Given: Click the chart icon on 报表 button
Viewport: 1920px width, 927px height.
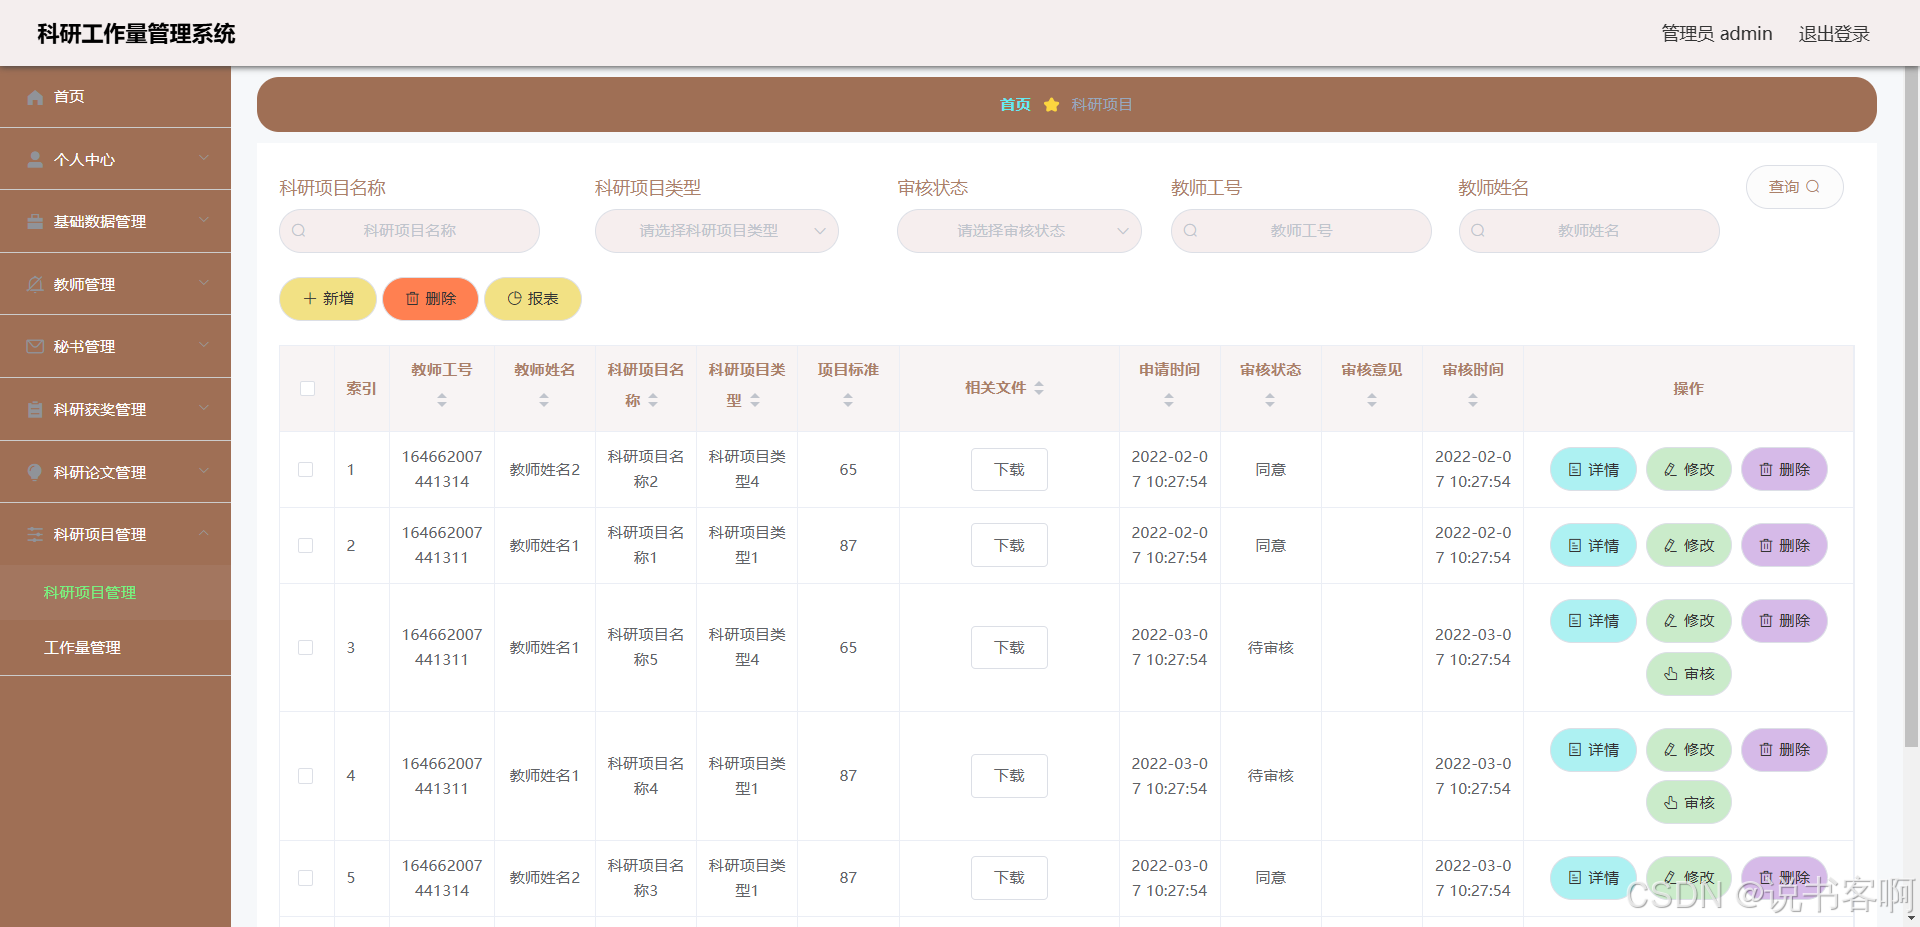Looking at the screenshot, I should click(514, 299).
